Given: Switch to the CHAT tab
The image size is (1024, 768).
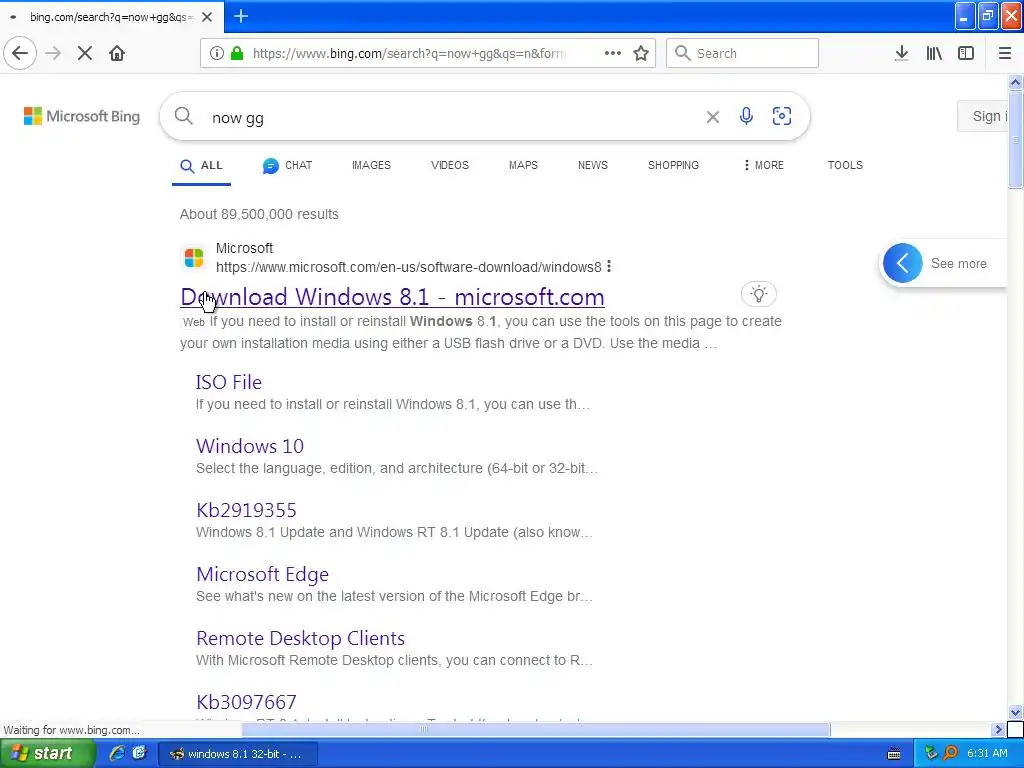Looking at the screenshot, I should [287, 165].
